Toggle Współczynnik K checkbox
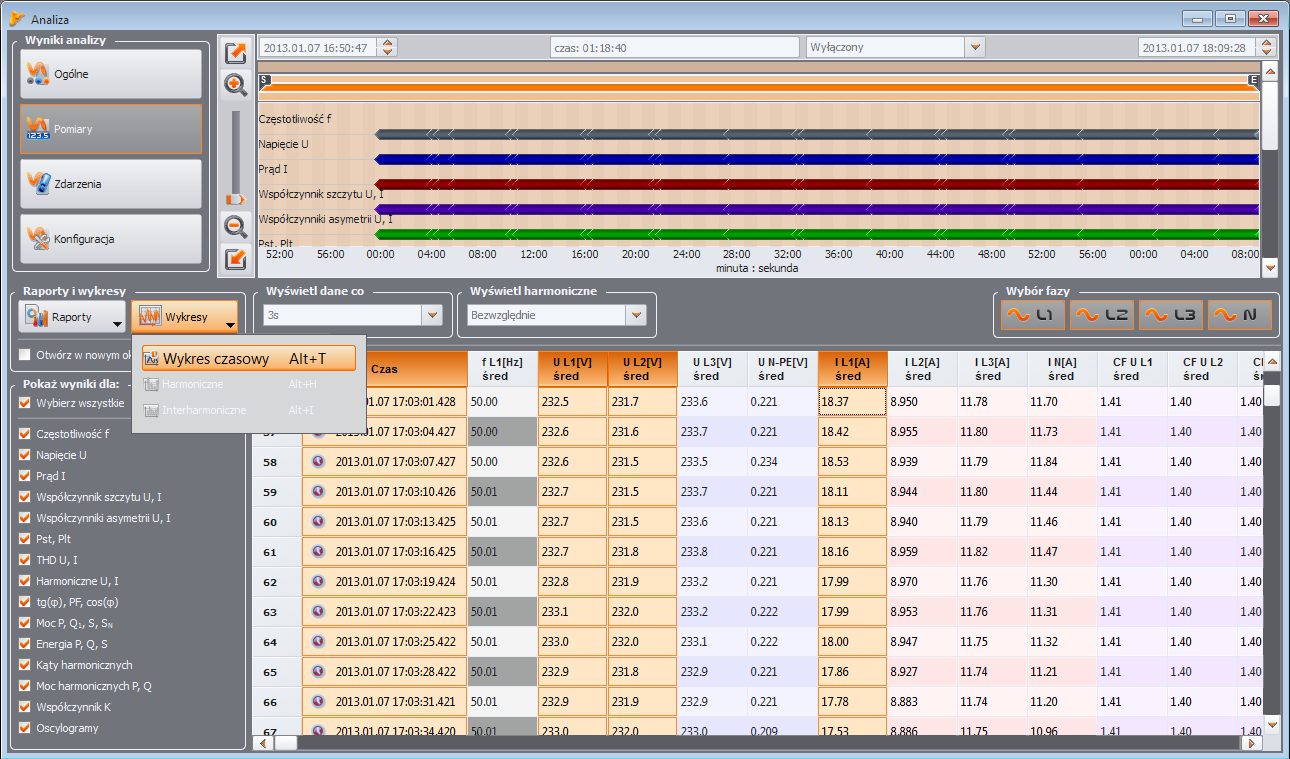This screenshot has height=759, width=1290. point(25,707)
